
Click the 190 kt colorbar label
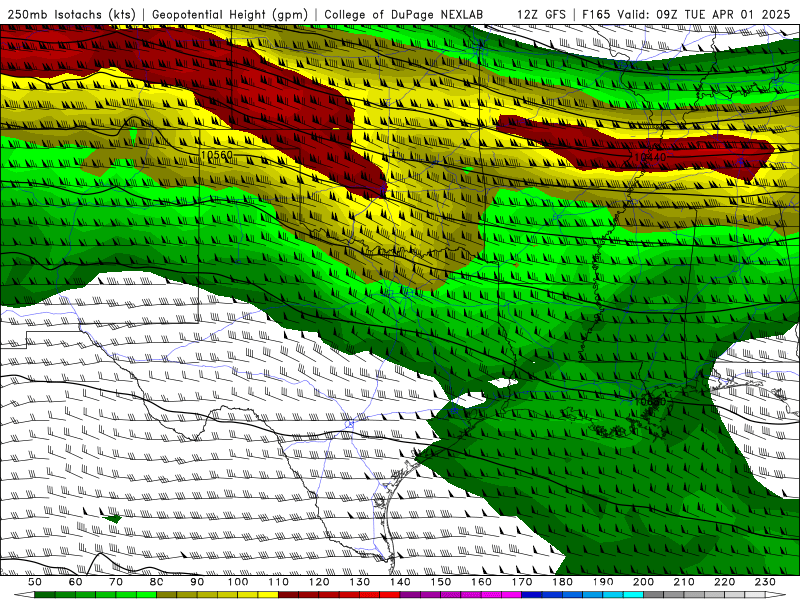pyautogui.click(x=603, y=582)
